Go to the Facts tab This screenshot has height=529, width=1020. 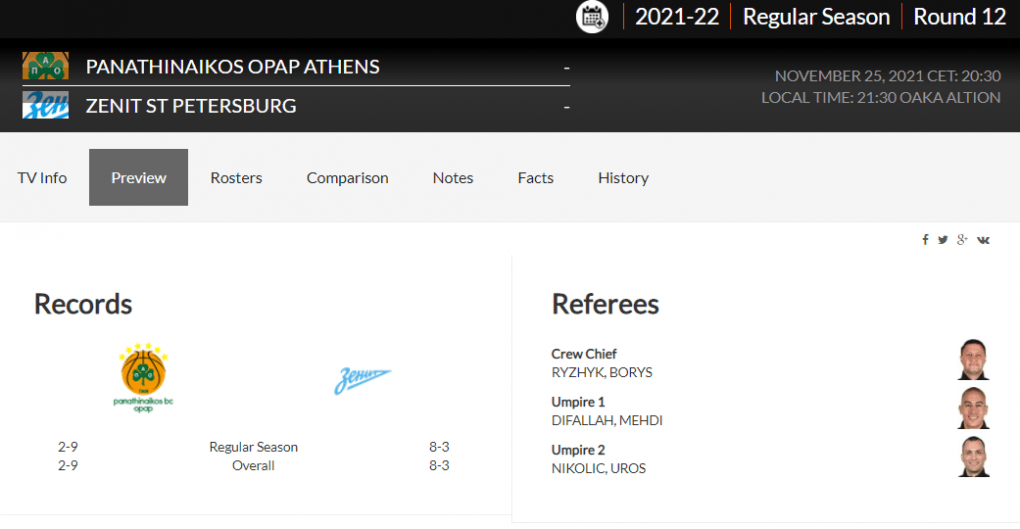pyautogui.click(x=536, y=178)
